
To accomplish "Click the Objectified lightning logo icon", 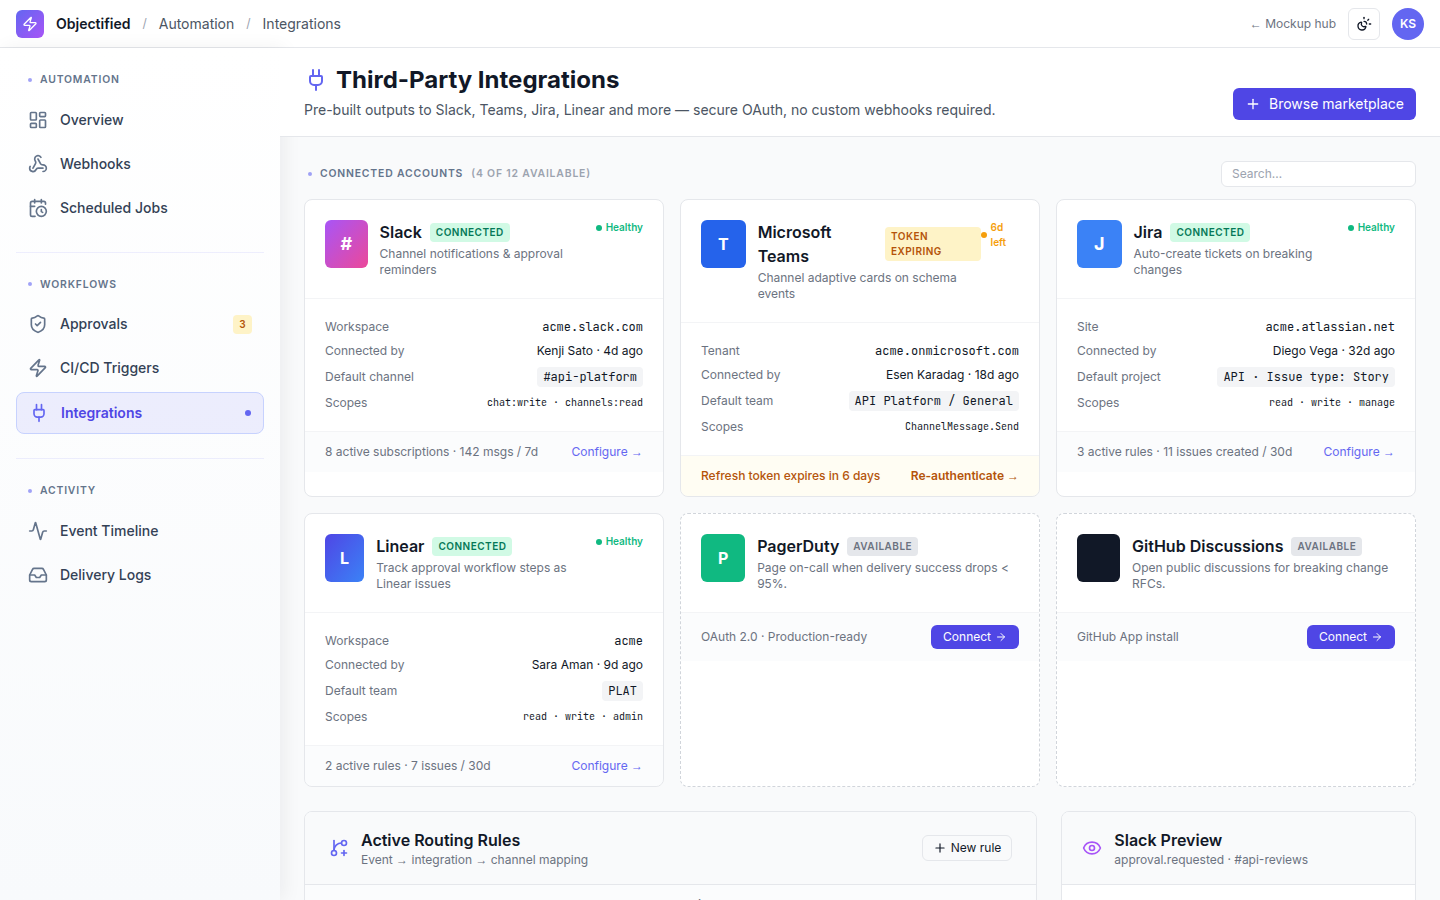I will tap(30, 24).
